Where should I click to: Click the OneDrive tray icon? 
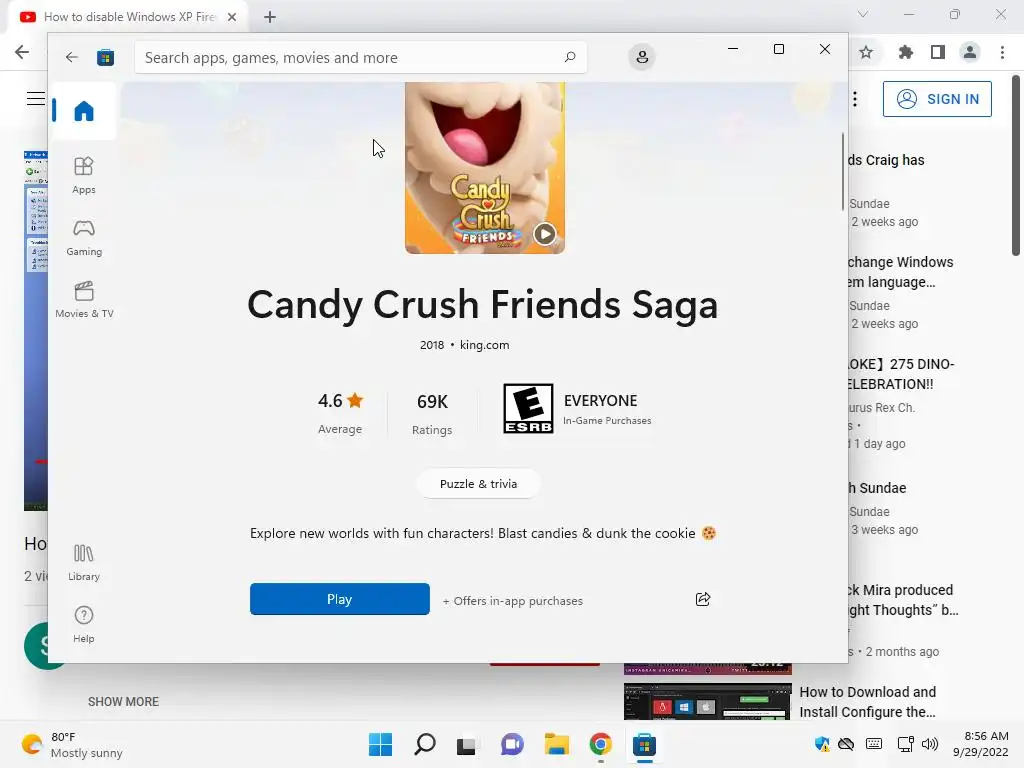point(846,744)
